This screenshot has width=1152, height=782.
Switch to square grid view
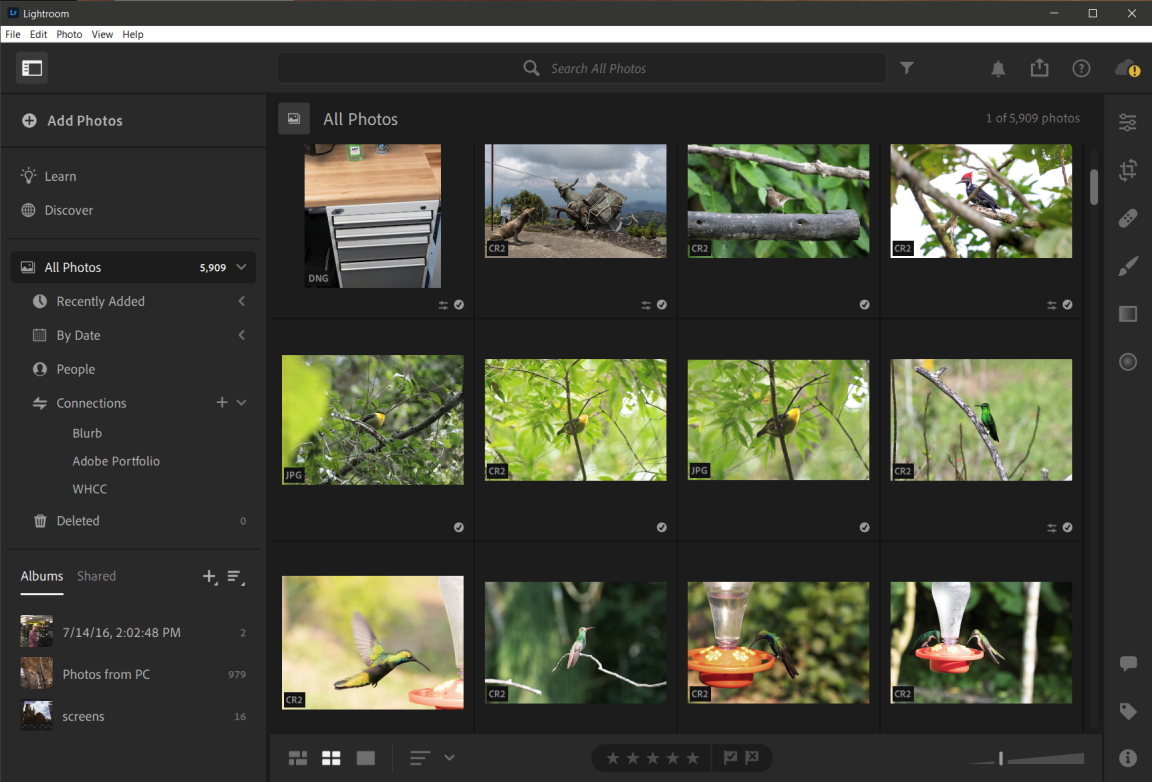click(x=331, y=758)
